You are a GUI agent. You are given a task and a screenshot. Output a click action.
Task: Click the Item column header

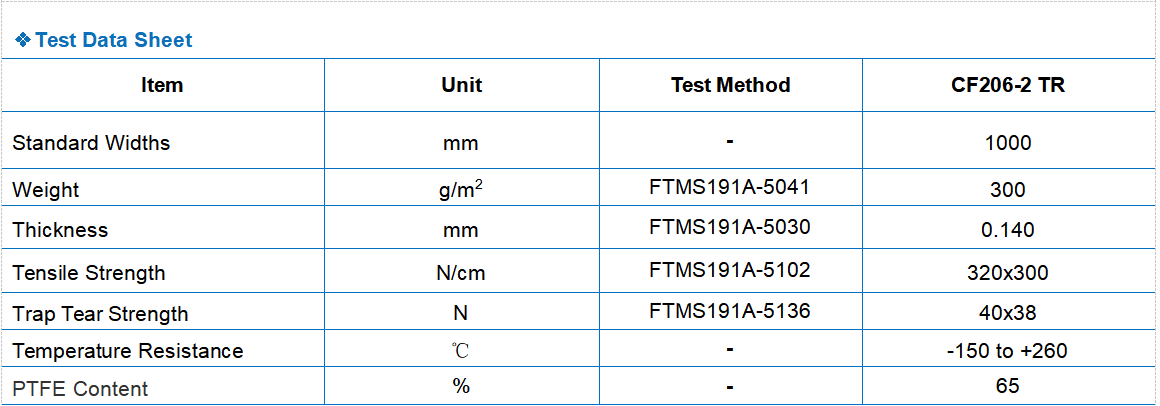coord(162,85)
